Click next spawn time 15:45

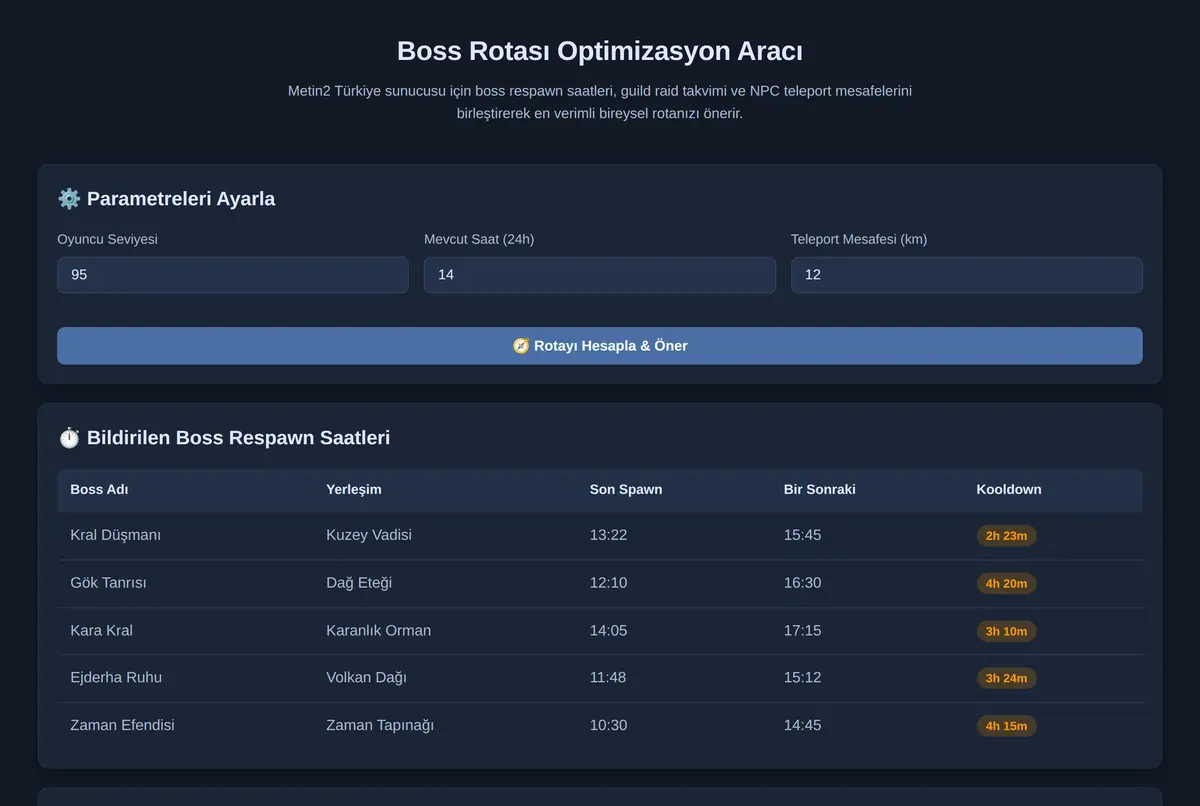pos(803,535)
